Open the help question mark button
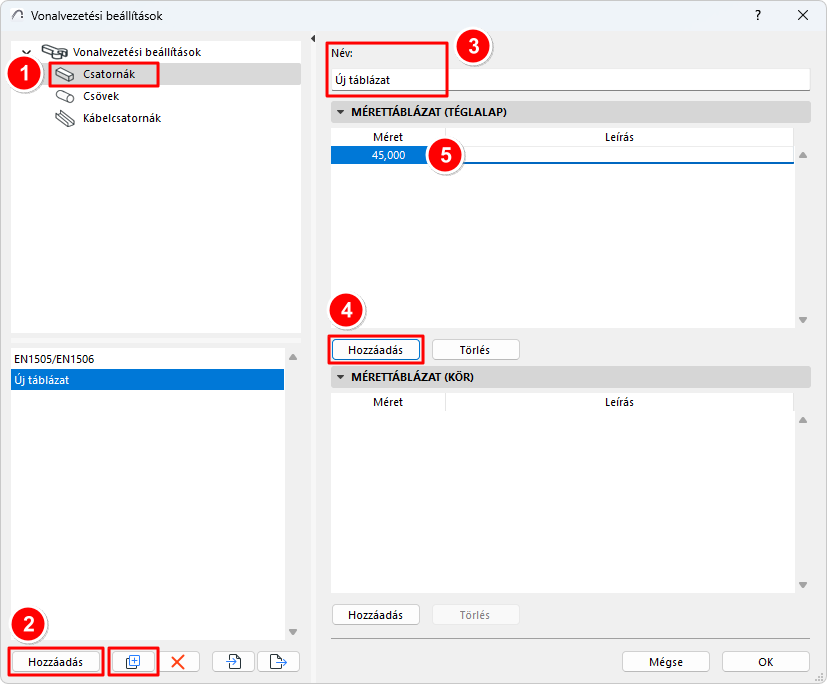Image resolution: width=827 pixels, height=684 pixels. 758,15
